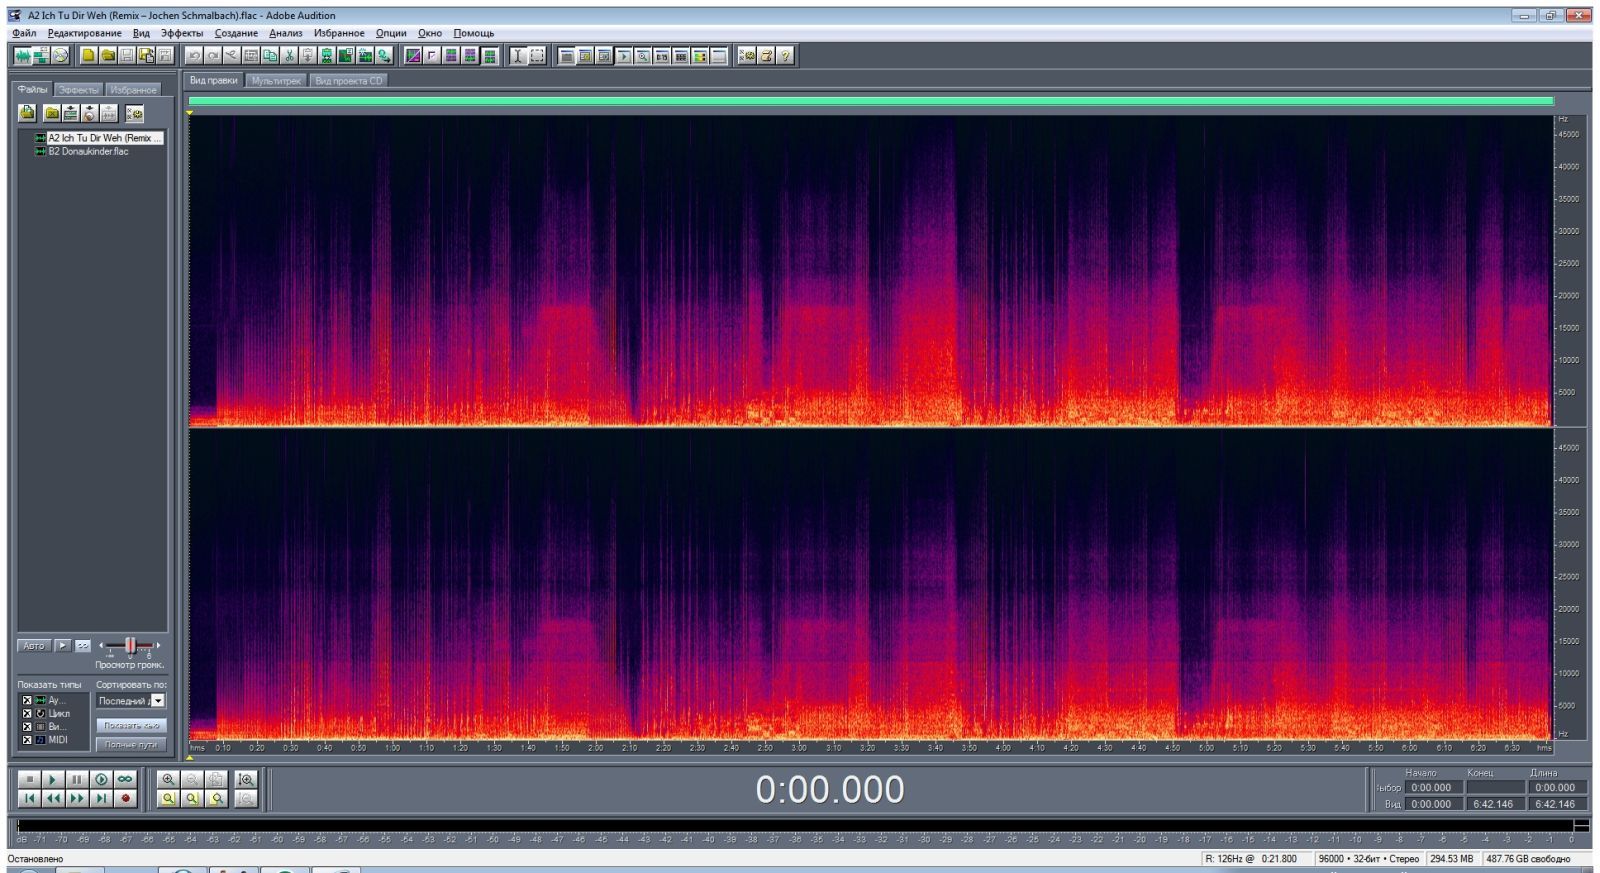This screenshot has width=1600, height=873.
Task: Toggle Video file type checkbox
Action: point(27,727)
